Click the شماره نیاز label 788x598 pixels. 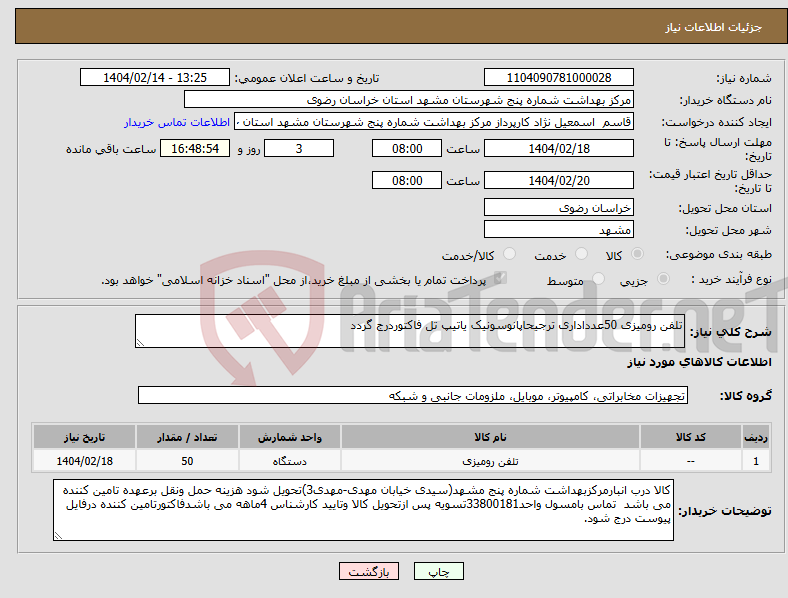[x=744, y=78]
